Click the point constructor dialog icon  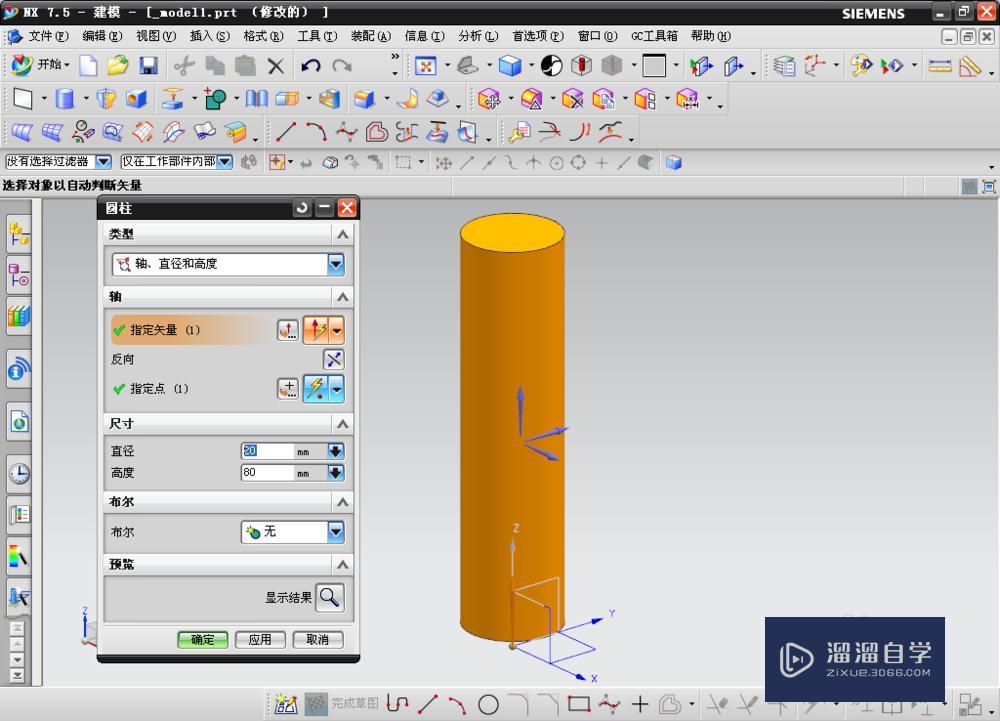[288, 388]
